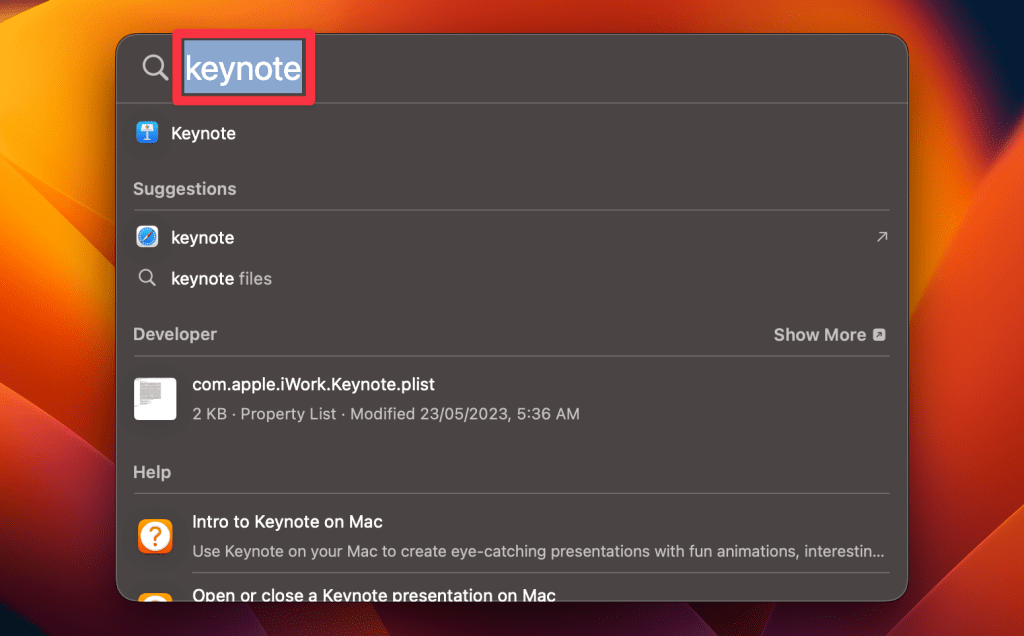Choose the keynote web search suggestion
Viewport: 1024px width, 636px height.
[x=202, y=238]
